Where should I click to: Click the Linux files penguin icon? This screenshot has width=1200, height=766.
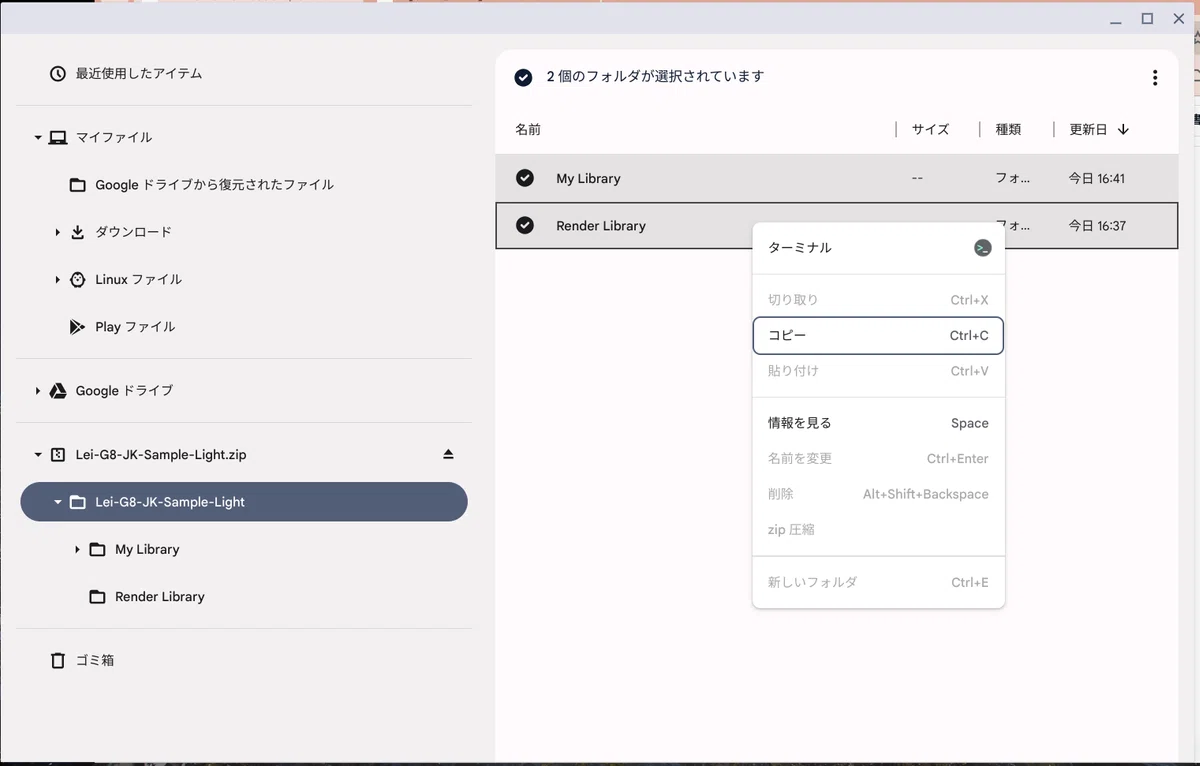tap(78, 280)
